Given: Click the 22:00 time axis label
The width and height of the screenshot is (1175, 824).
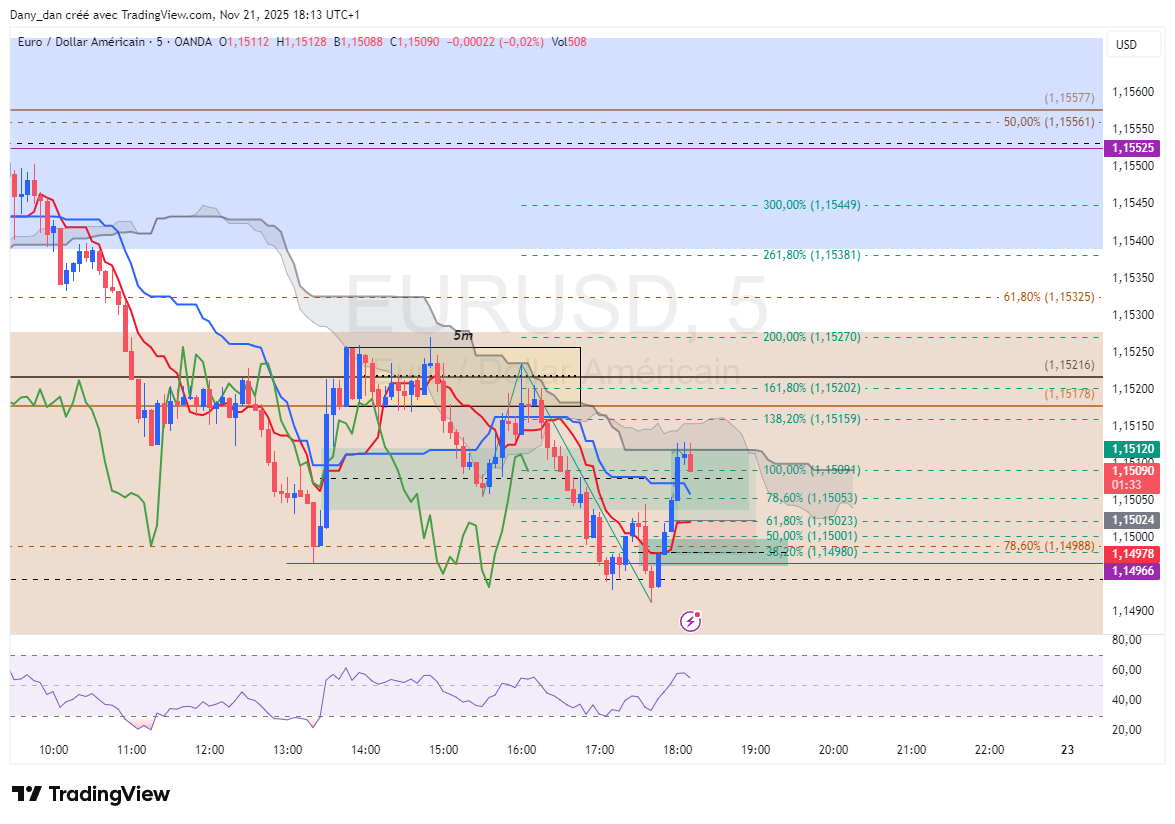Looking at the screenshot, I should [x=989, y=750].
